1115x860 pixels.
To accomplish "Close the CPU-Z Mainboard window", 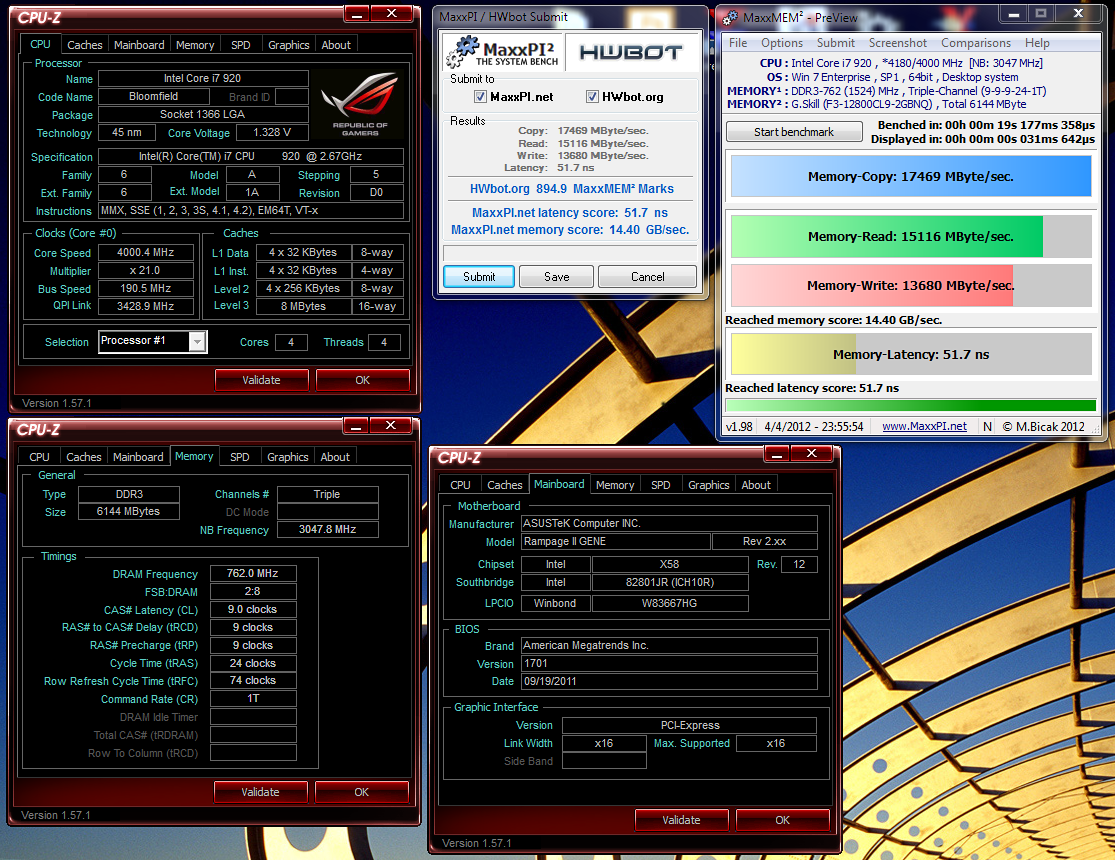I will pos(811,453).
